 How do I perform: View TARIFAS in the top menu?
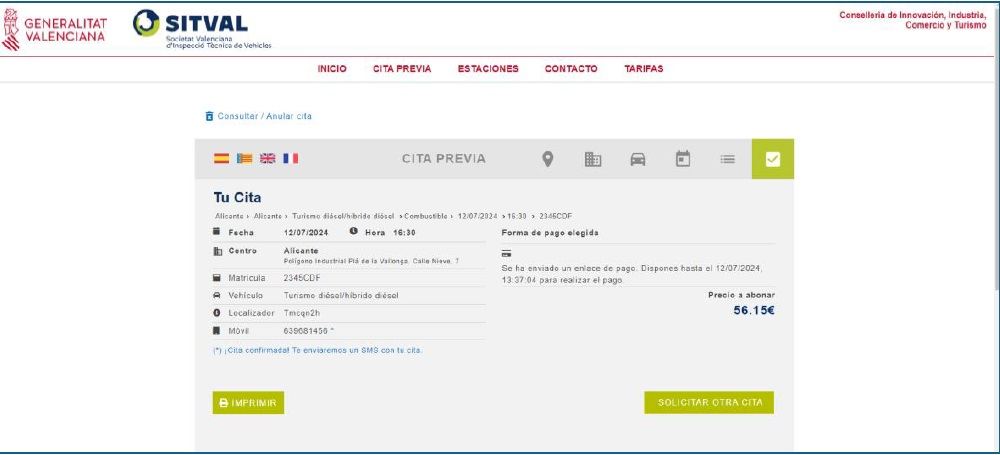click(x=644, y=69)
